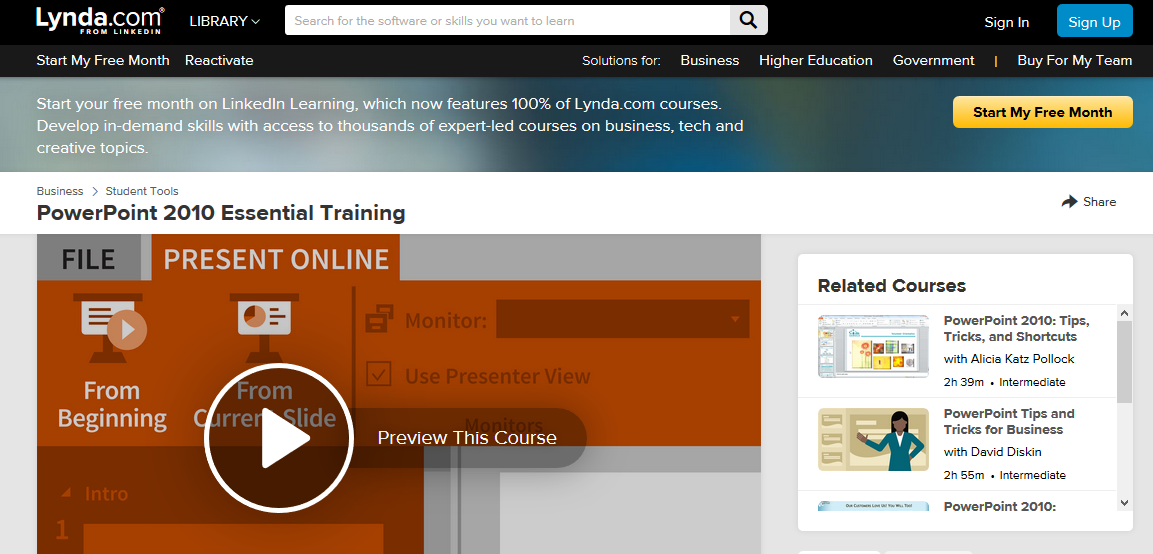Viewport: 1153px width, 554px height.
Task: Click the blue Sign Up button
Action: tap(1094, 21)
